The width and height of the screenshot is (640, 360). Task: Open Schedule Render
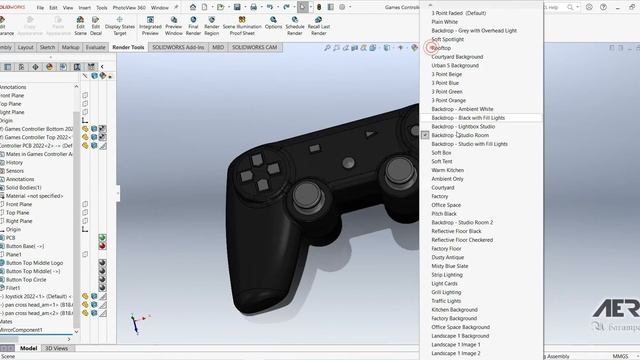(294, 26)
